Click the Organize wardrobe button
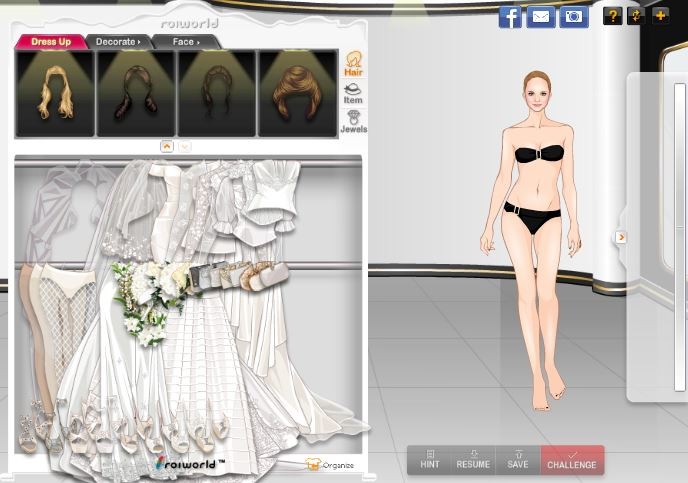The width and height of the screenshot is (688, 483). tap(330, 465)
